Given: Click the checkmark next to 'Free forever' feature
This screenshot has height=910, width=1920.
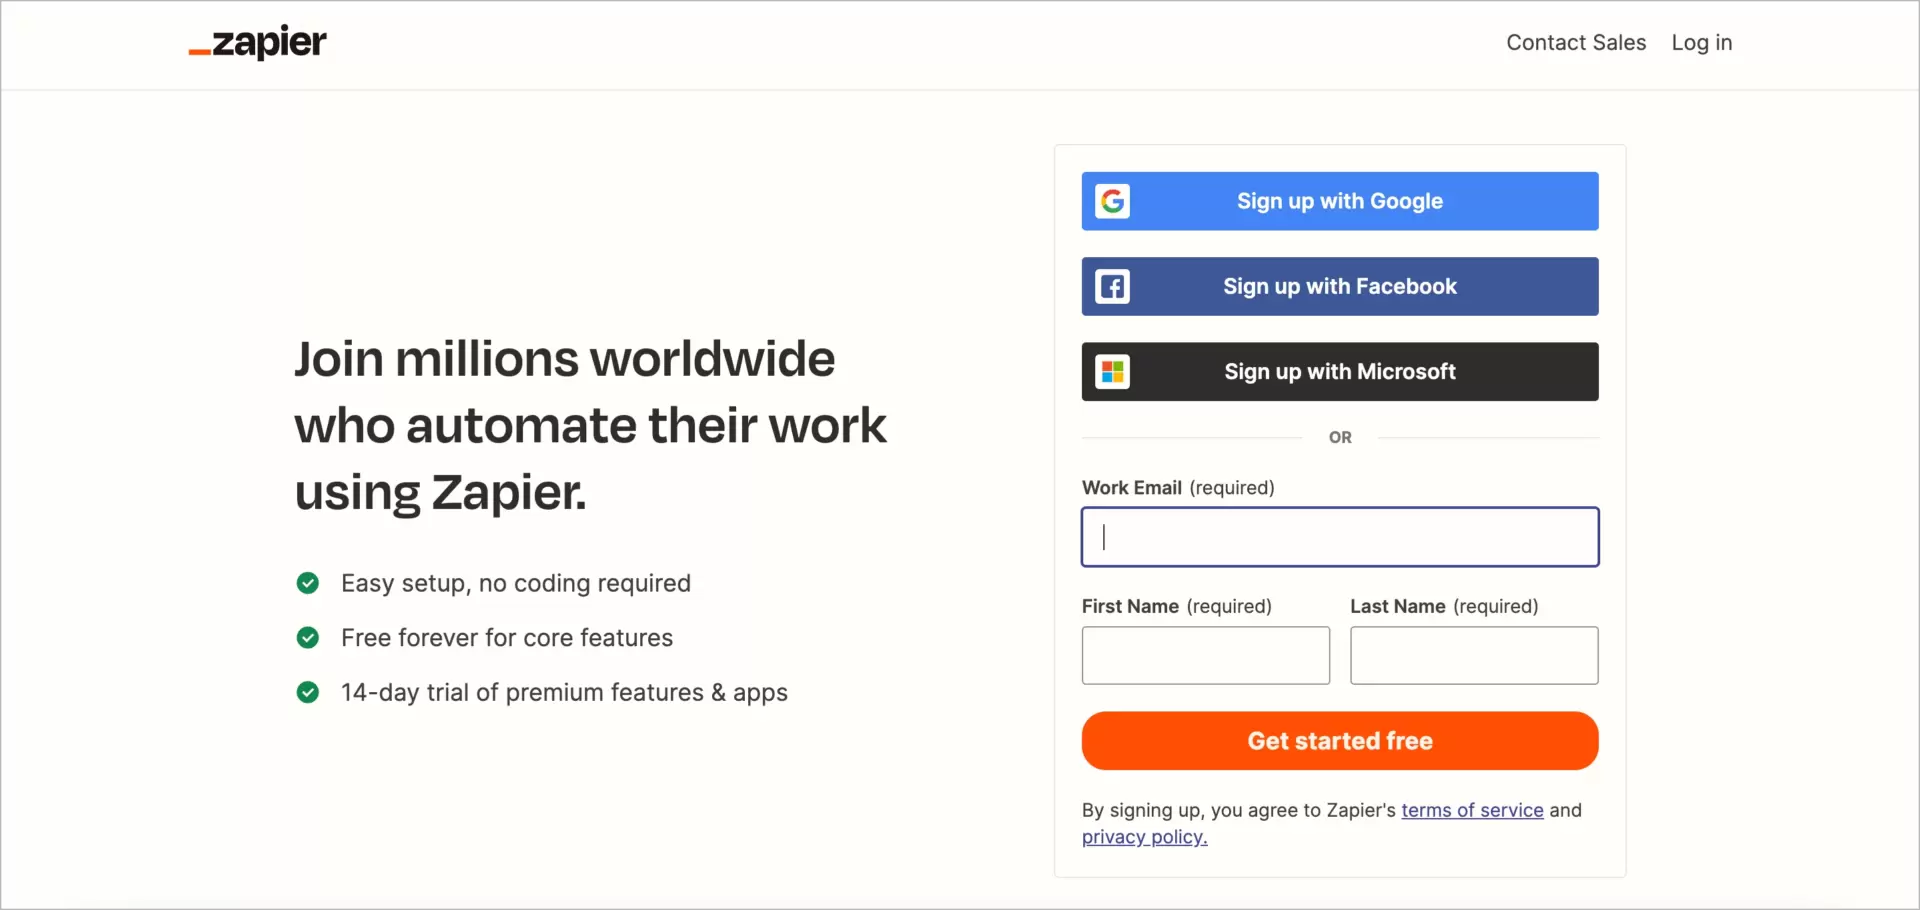Looking at the screenshot, I should tap(308, 638).
